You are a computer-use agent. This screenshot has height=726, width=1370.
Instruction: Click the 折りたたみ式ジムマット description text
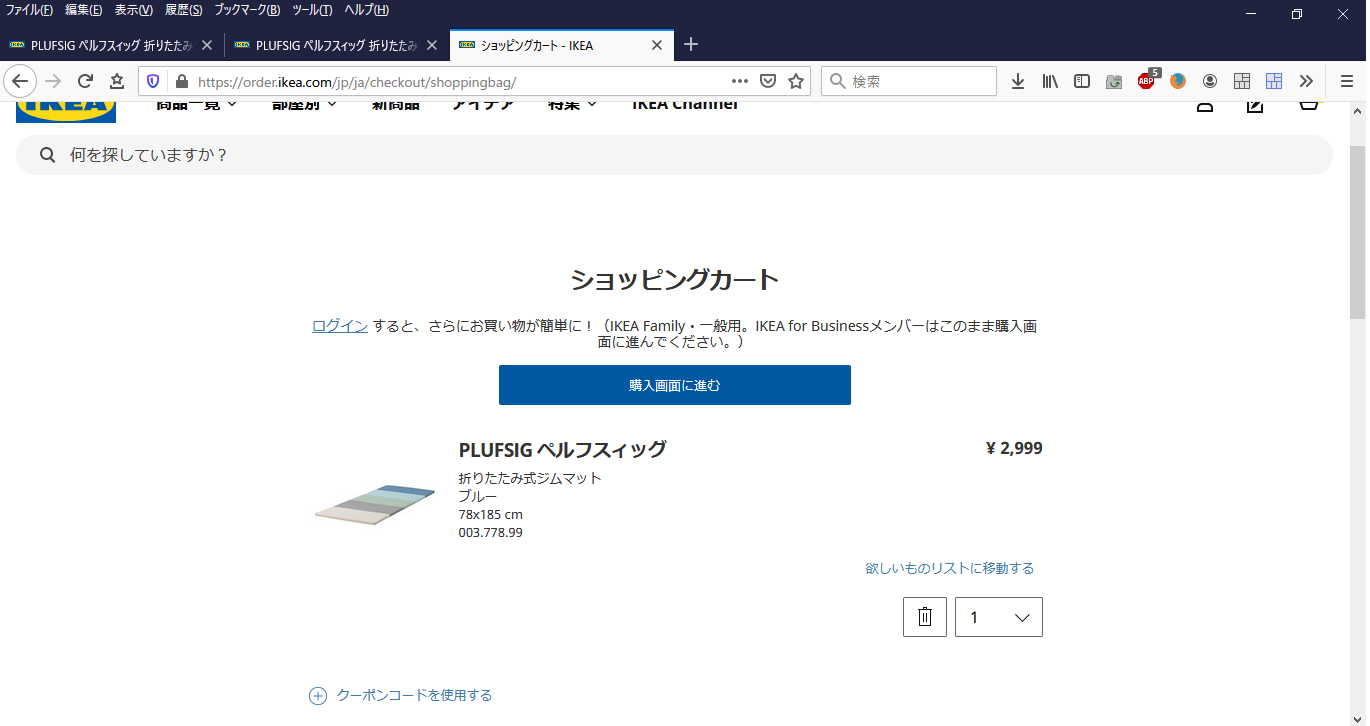530,478
